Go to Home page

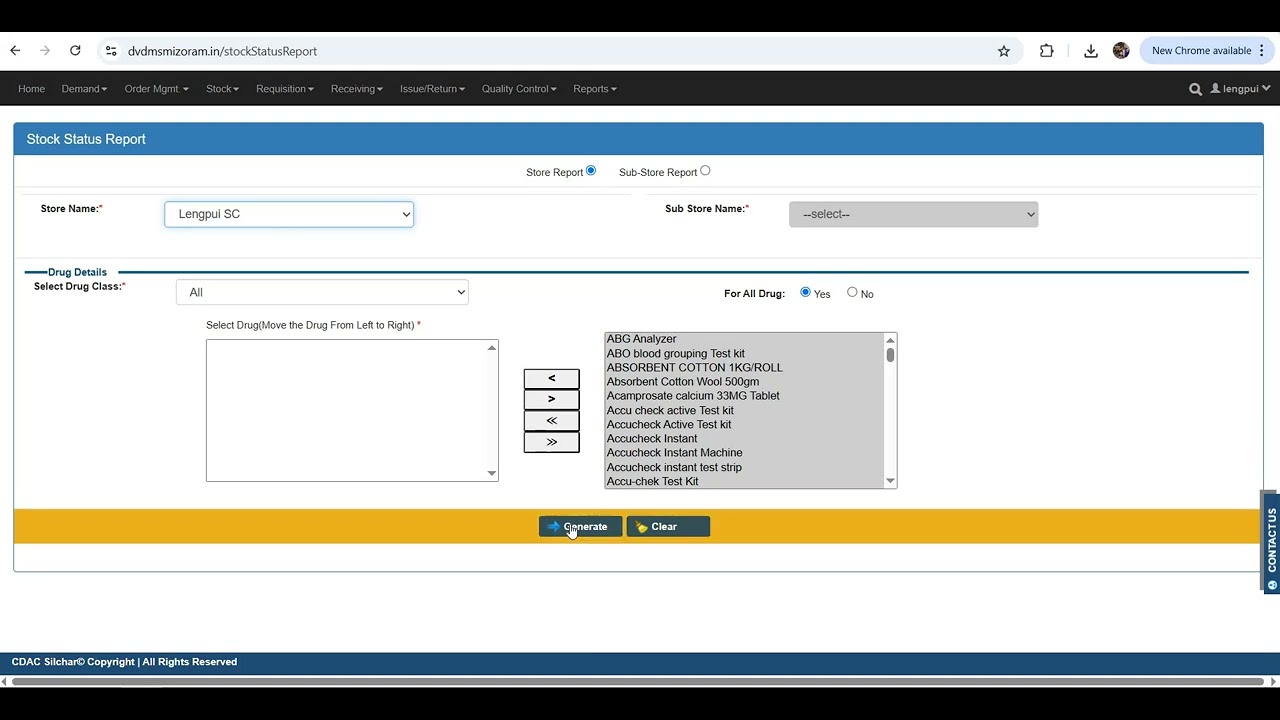(31, 89)
